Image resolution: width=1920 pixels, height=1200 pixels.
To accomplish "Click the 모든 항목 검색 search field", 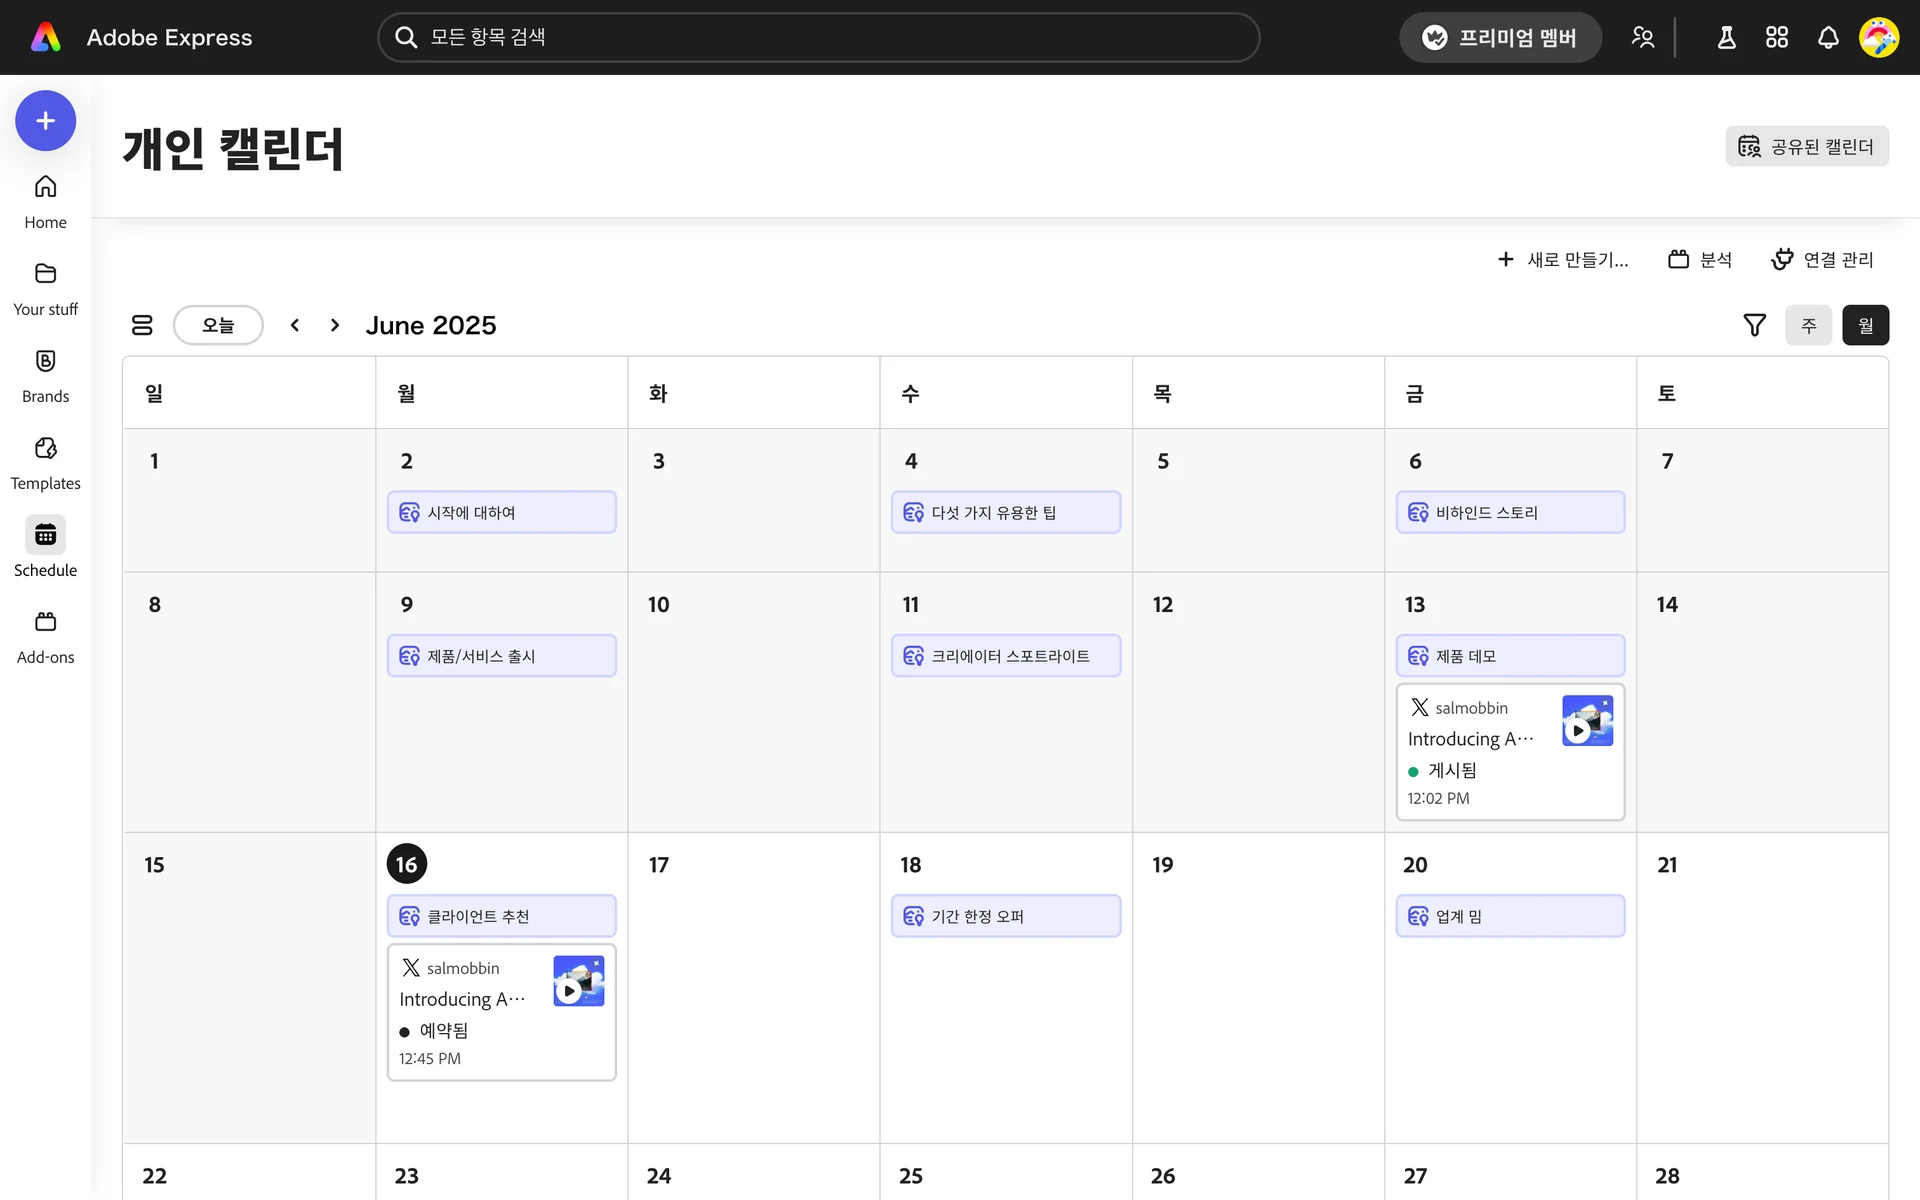I will tap(818, 37).
